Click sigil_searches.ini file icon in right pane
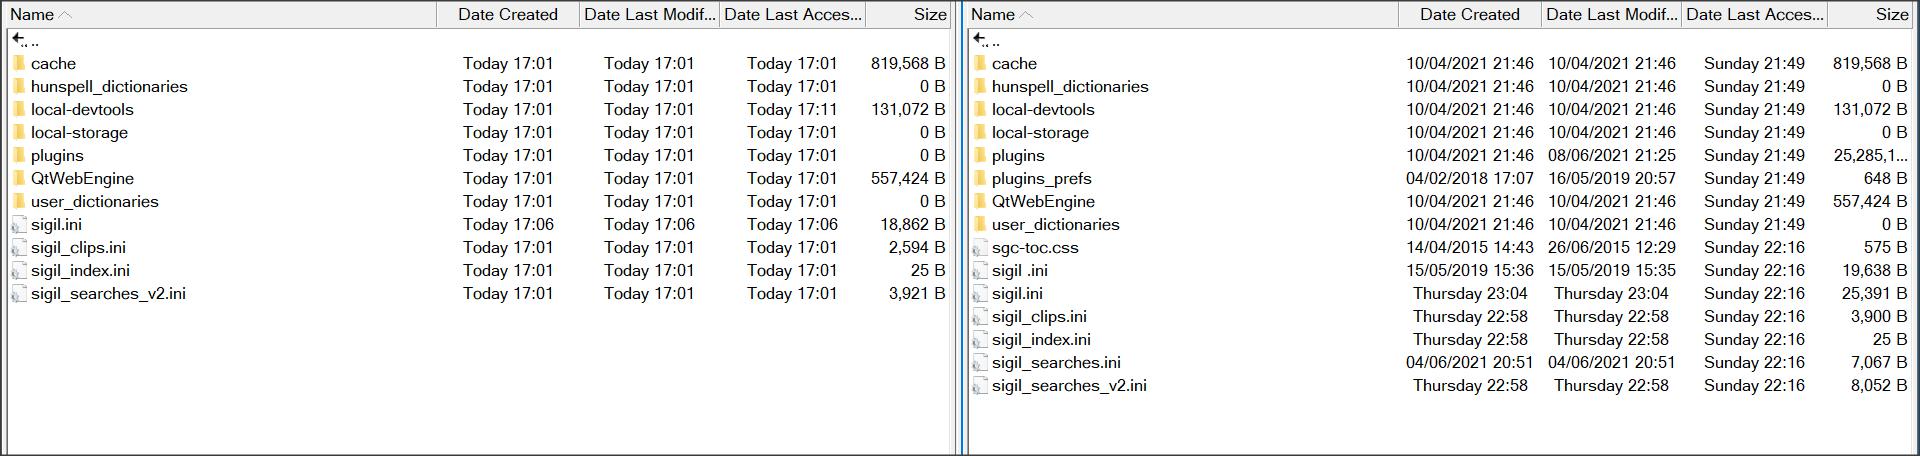The image size is (1920, 456). [980, 362]
